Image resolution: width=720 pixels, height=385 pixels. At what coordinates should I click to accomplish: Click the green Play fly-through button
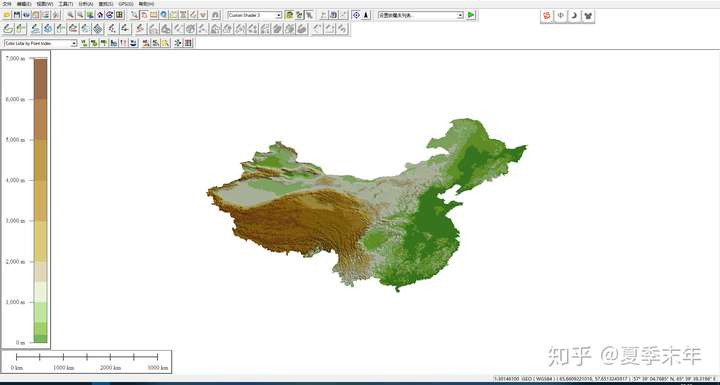[x=471, y=15]
